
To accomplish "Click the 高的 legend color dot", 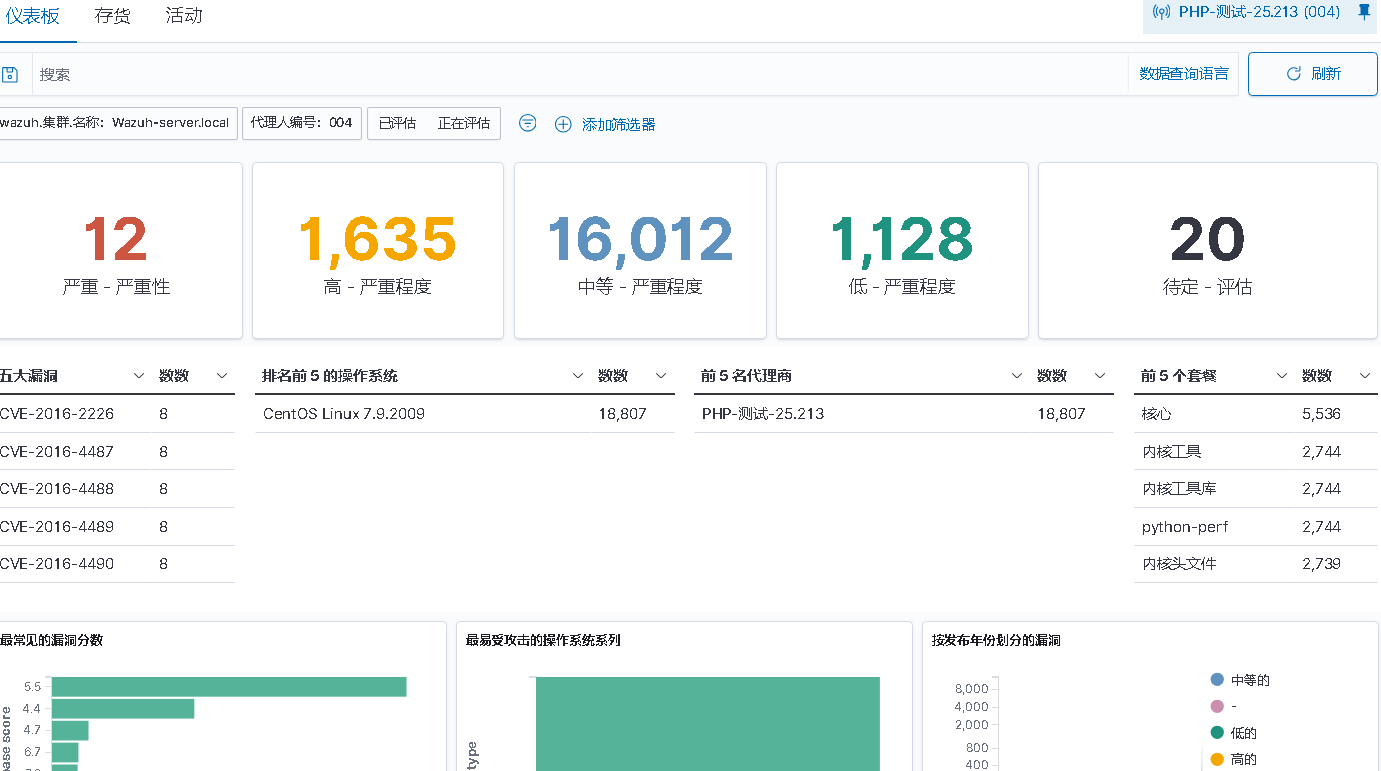I will pos(1217,759).
